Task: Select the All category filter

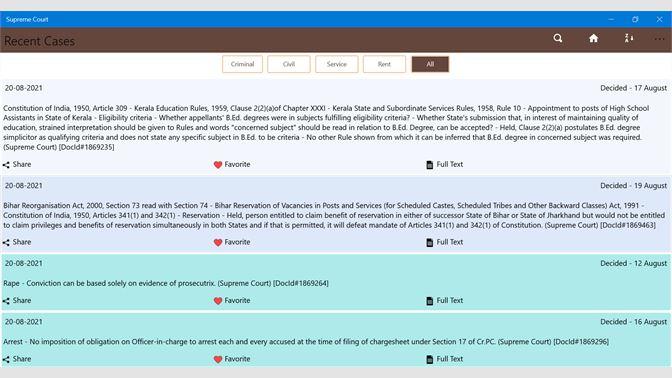Action: 430,64
